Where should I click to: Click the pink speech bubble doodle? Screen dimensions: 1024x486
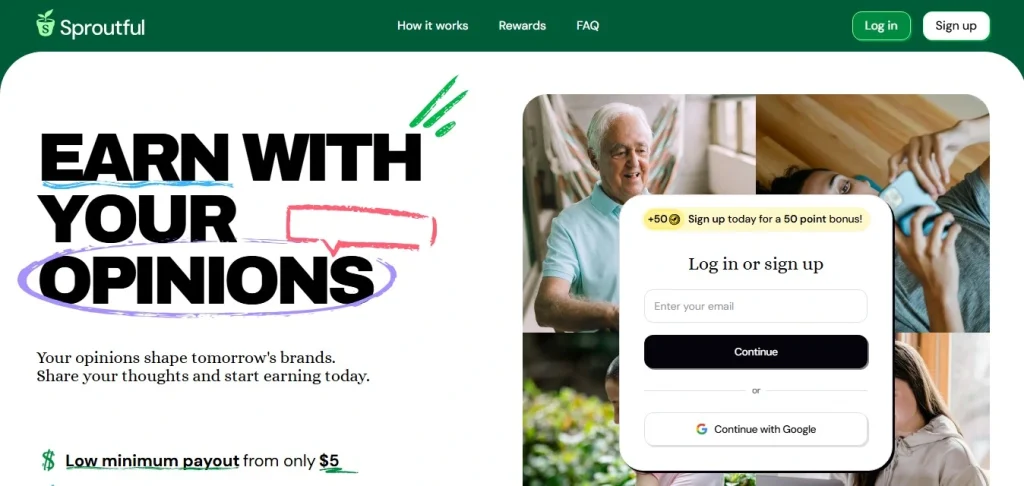361,229
